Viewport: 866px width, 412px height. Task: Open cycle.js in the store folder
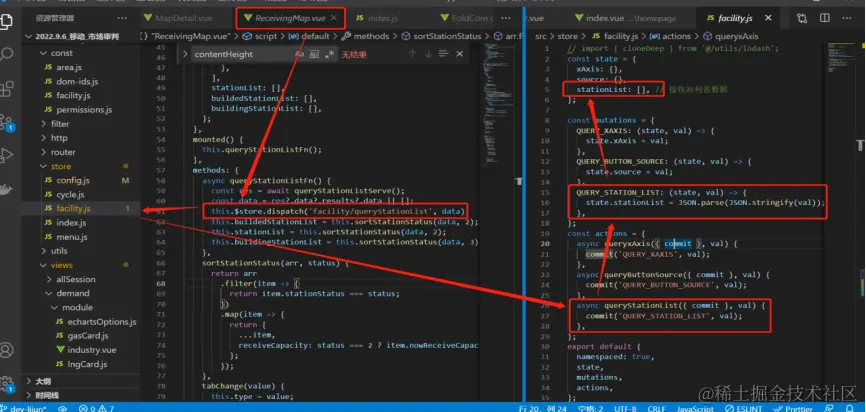[x=70, y=194]
